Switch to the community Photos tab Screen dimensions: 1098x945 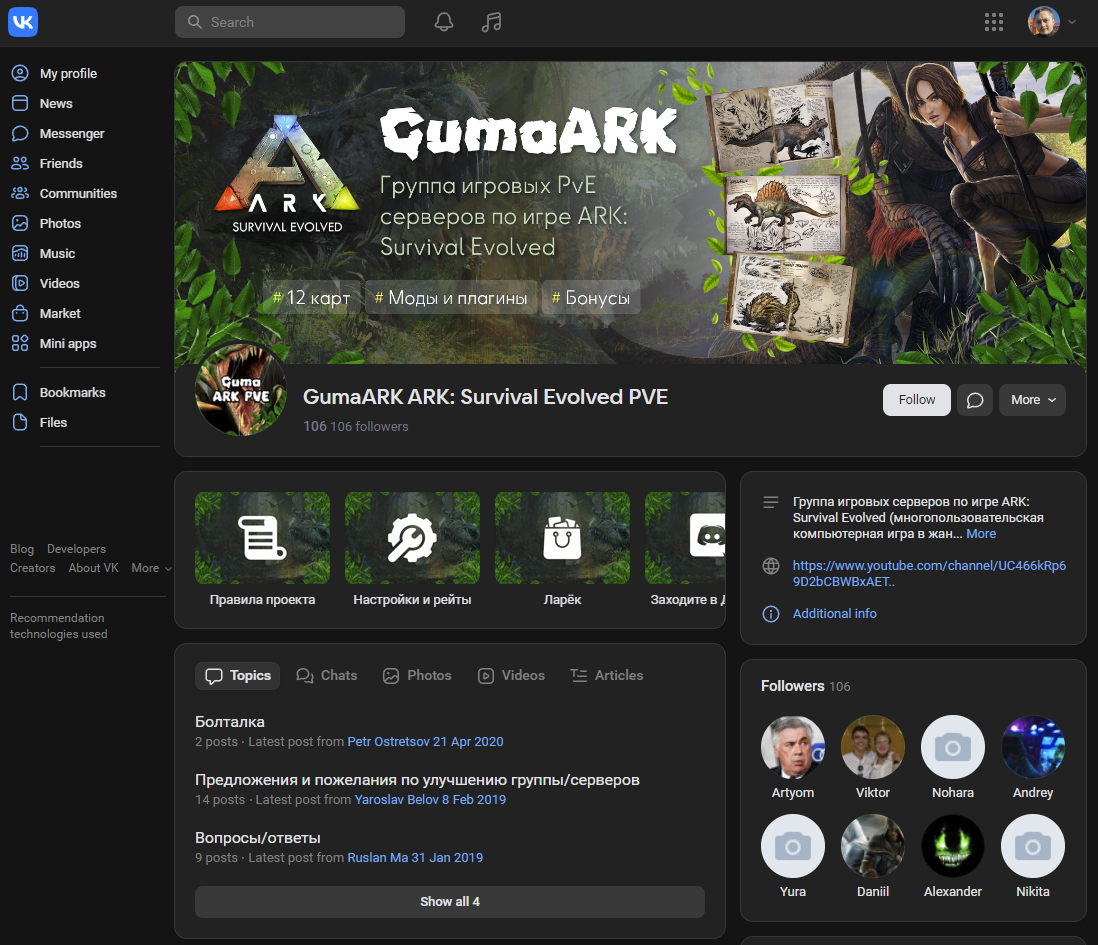(x=417, y=676)
